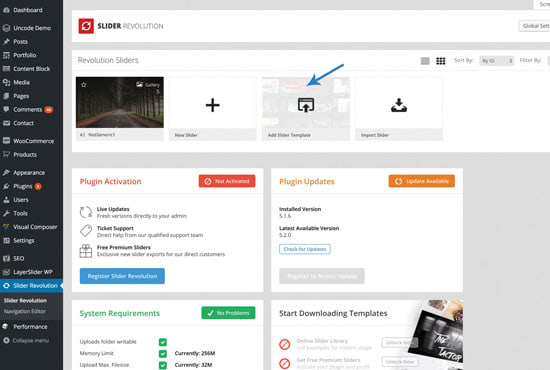Click the Products cart icon
Screen dimensions: 550x370
pyautogui.click(x=6, y=154)
